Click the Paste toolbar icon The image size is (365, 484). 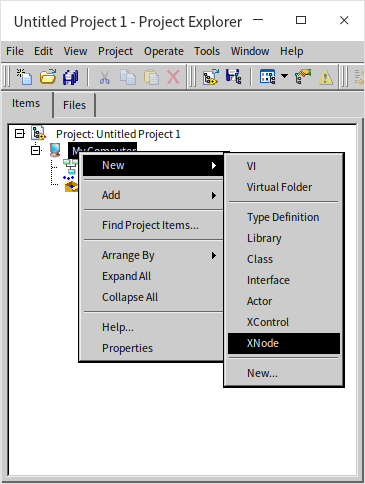click(151, 77)
